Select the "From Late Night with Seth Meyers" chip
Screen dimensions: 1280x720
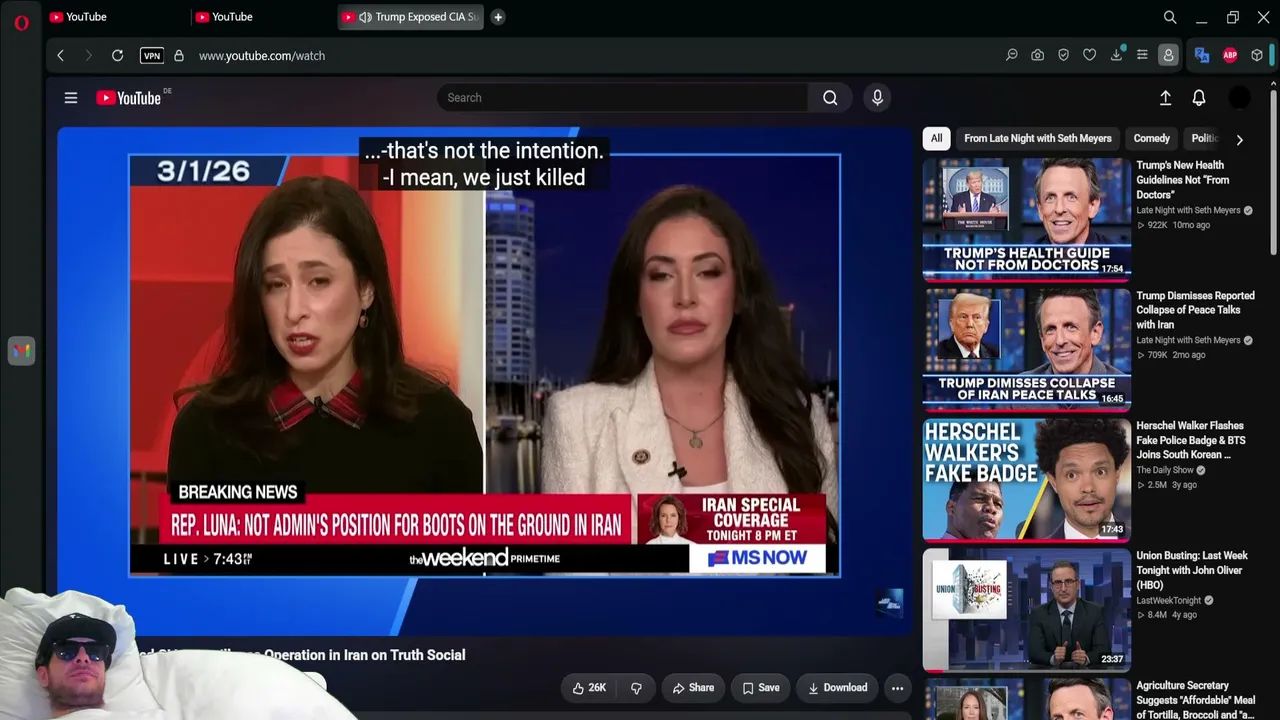[x=1038, y=139]
